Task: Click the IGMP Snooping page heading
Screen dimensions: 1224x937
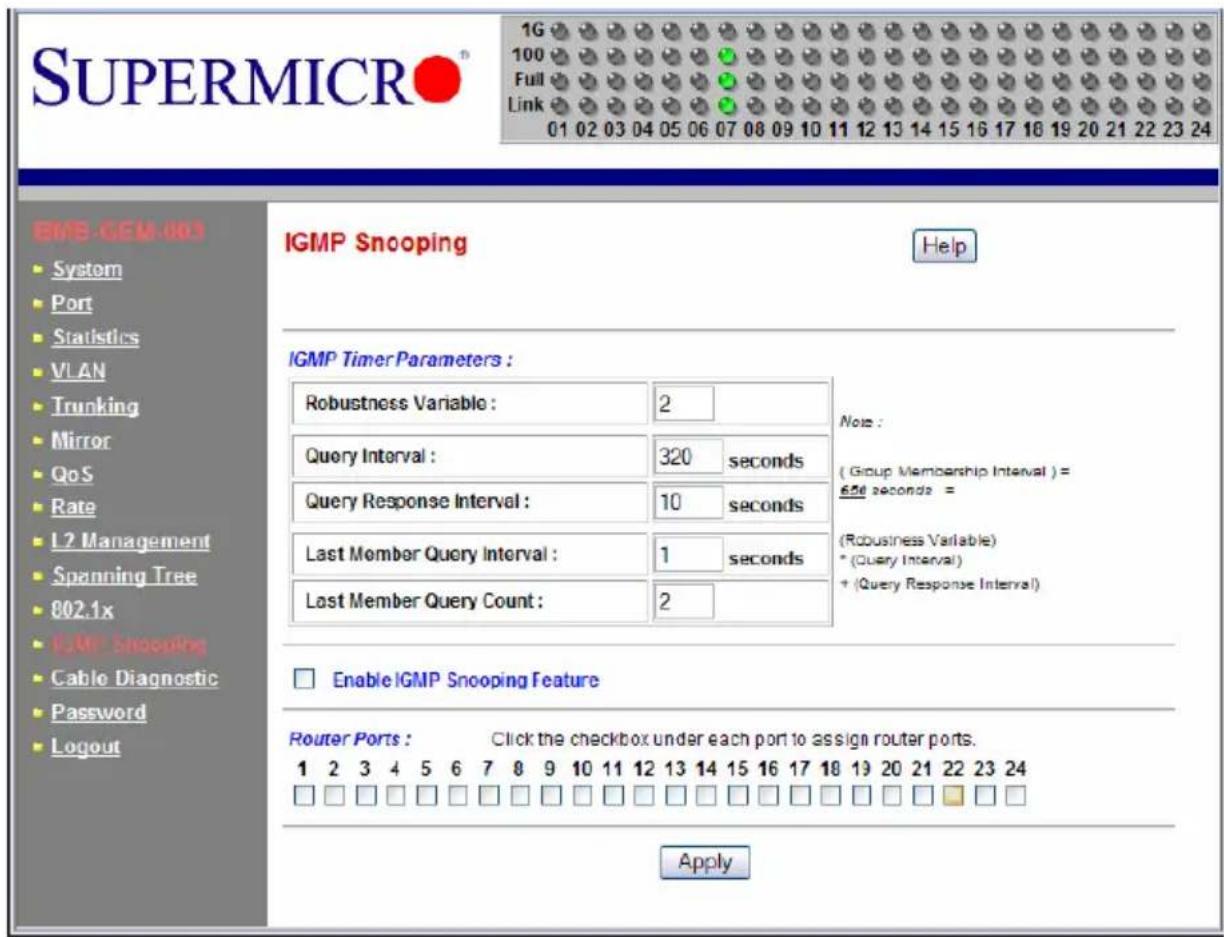Action: coord(377,243)
